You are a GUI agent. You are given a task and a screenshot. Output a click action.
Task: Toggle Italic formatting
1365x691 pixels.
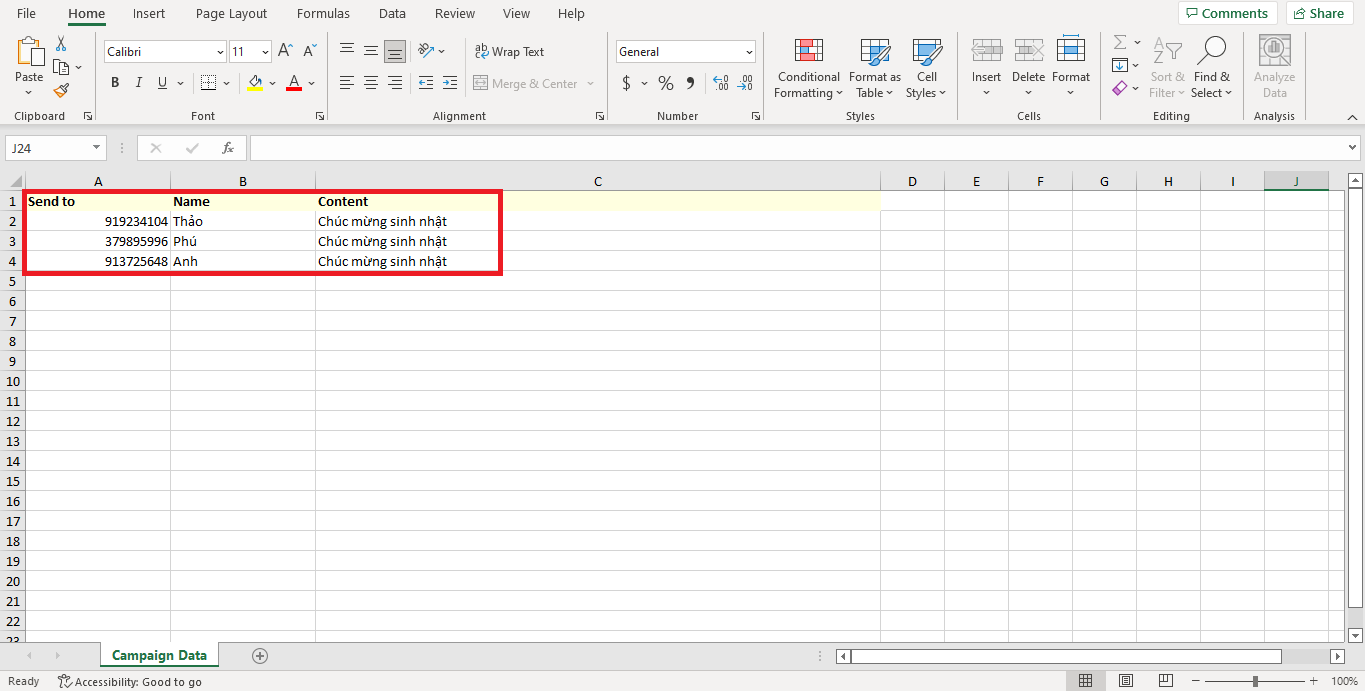coord(139,83)
